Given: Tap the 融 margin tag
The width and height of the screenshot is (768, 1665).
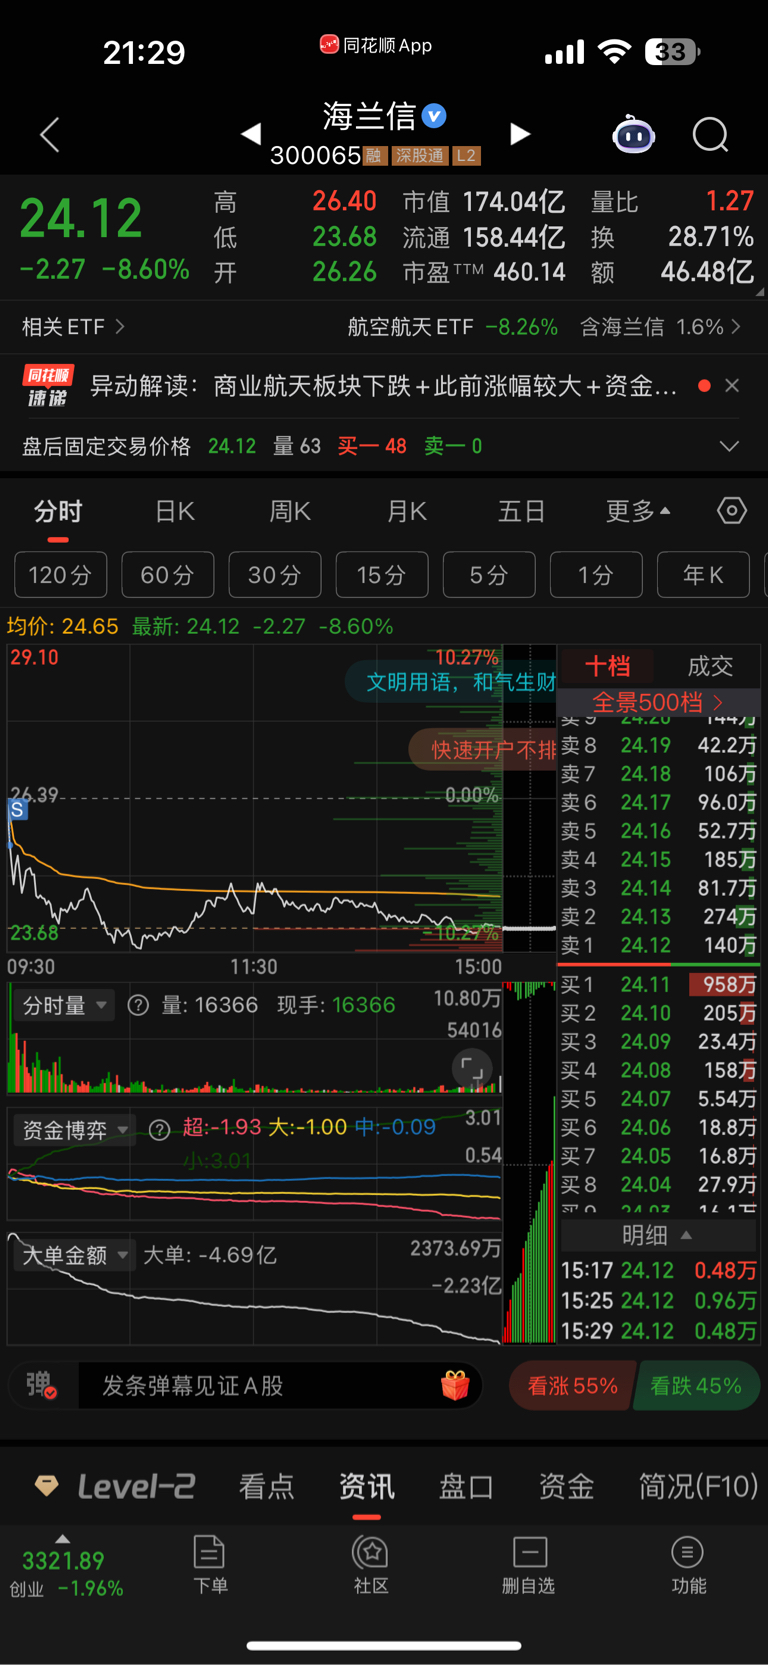Looking at the screenshot, I should pos(374,156).
